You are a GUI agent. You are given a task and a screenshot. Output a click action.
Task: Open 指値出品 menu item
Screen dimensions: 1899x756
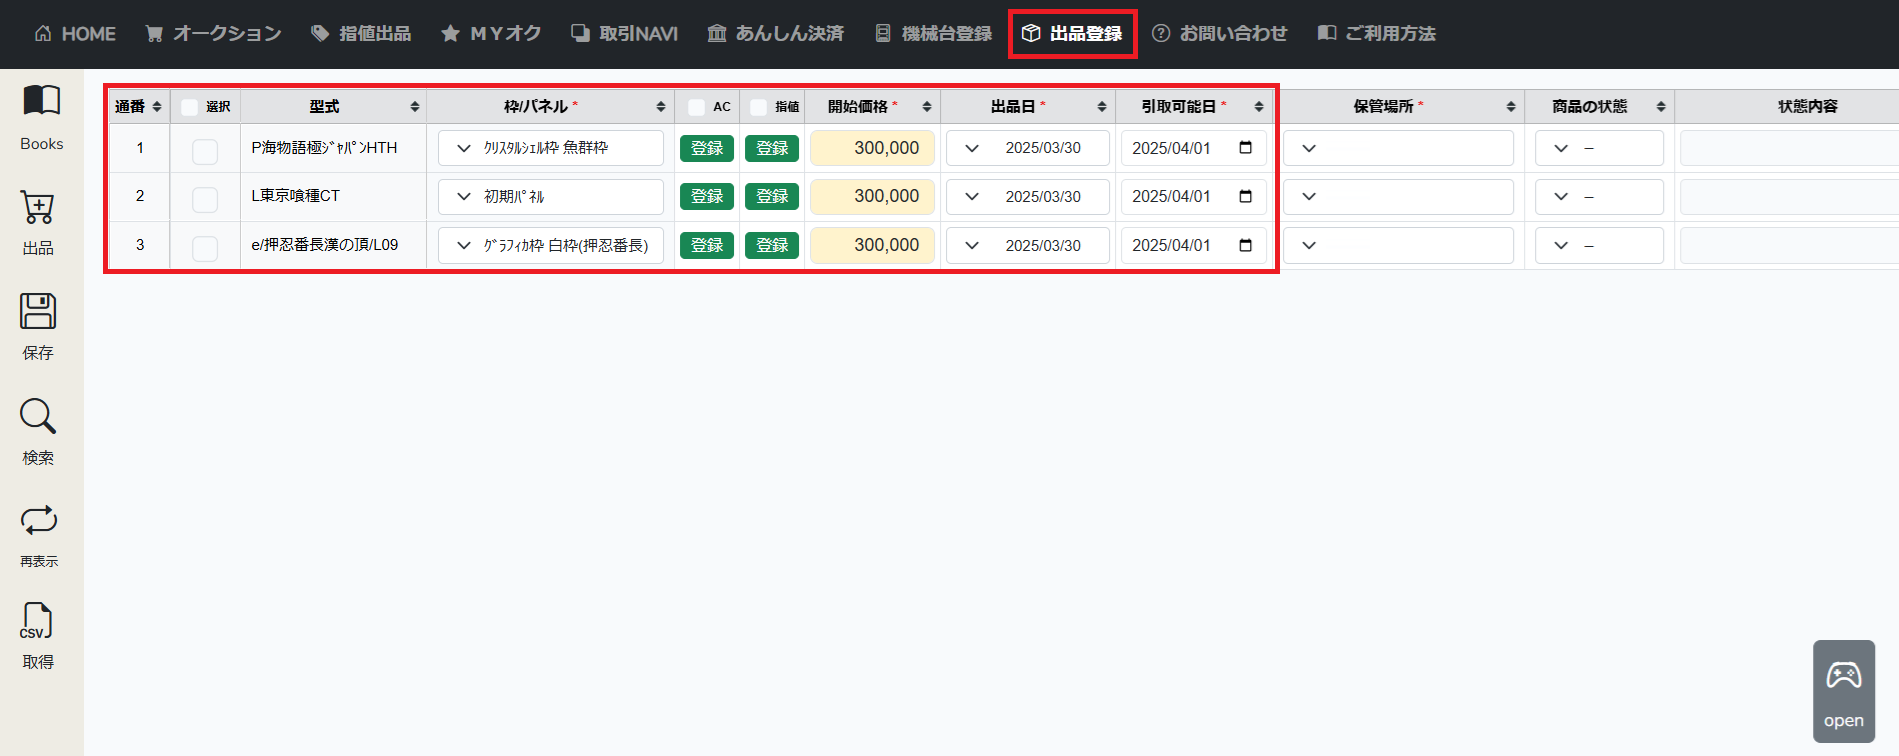[361, 34]
